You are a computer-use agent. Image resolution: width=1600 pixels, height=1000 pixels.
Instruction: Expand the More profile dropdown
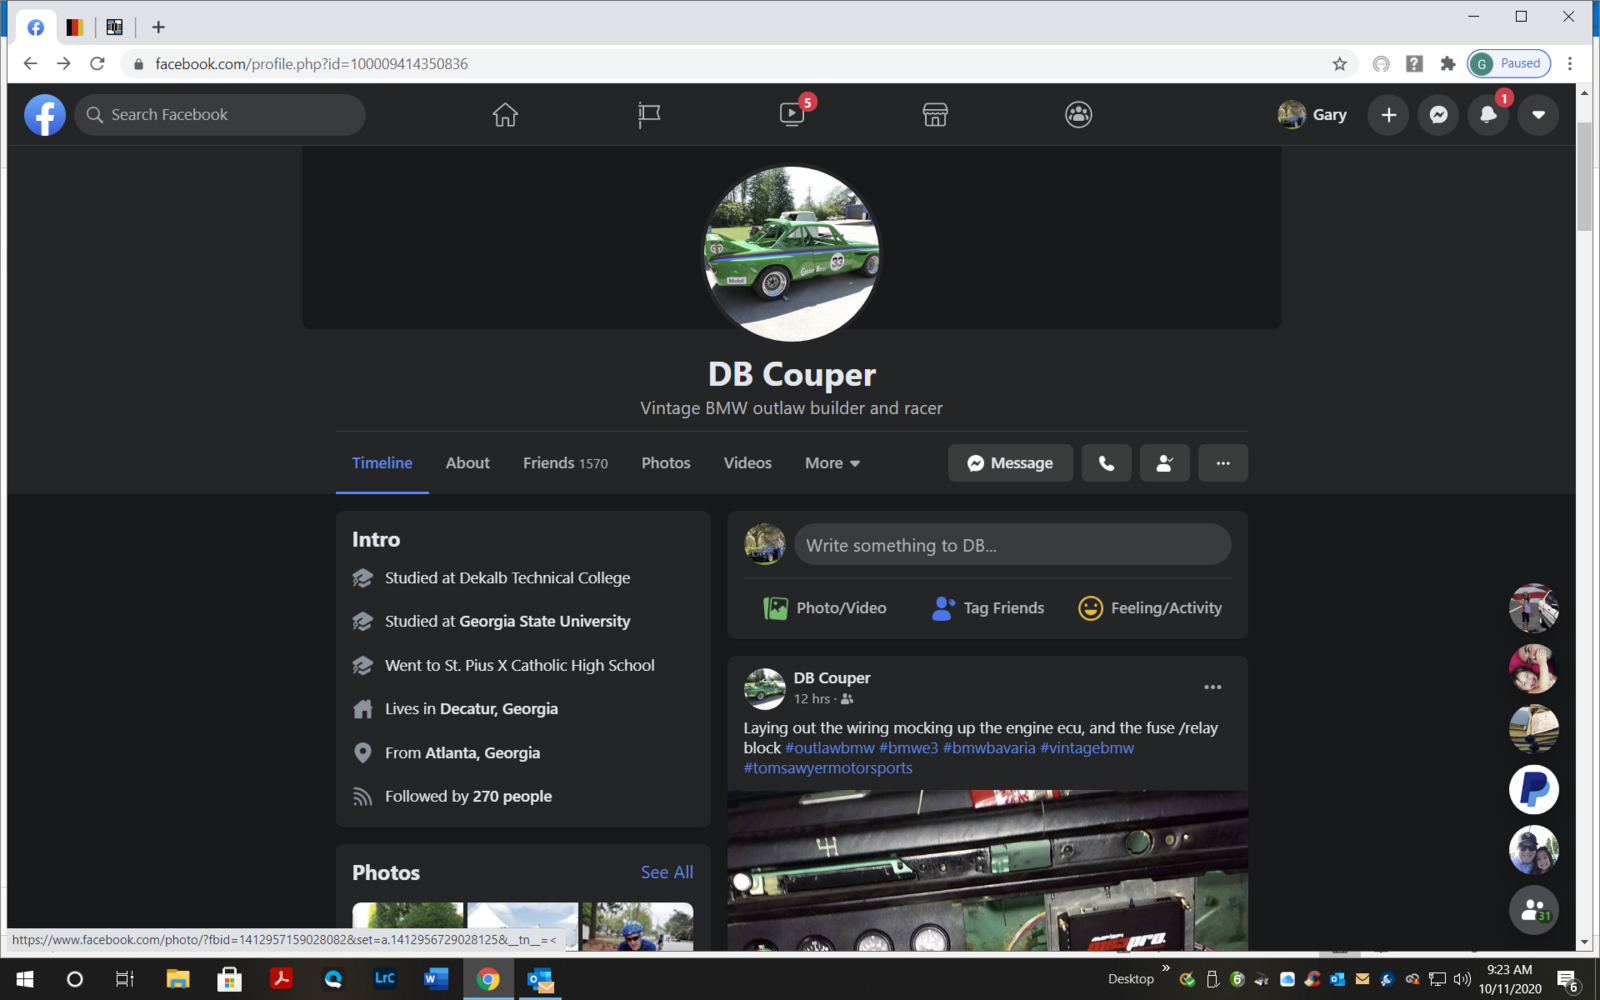[x=832, y=463]
